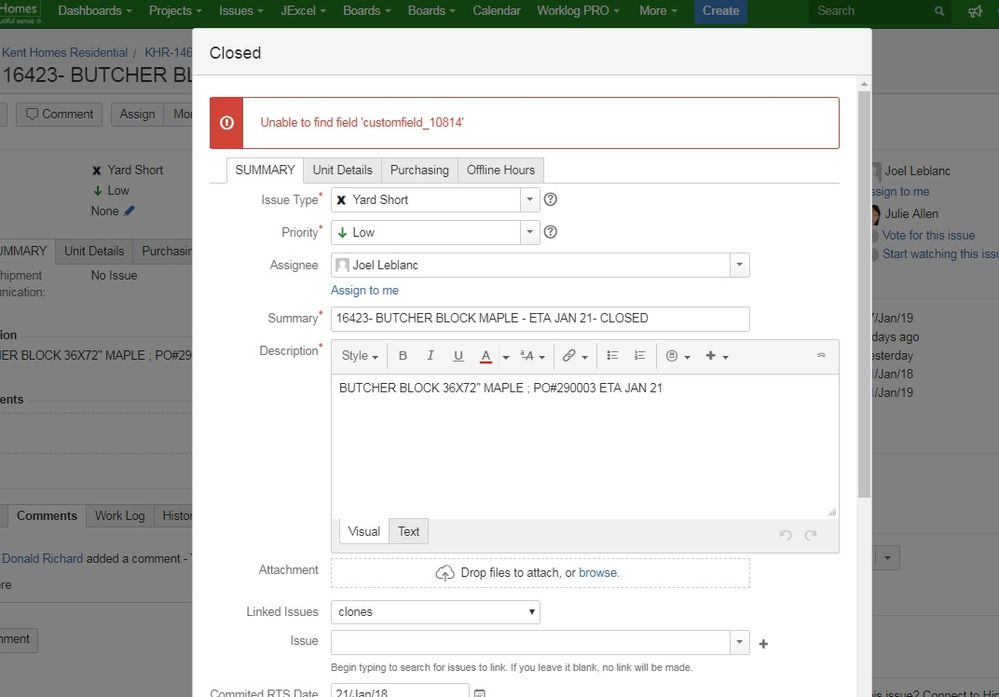Expand the Style dropdown in editor

click(x=360, y=356)
